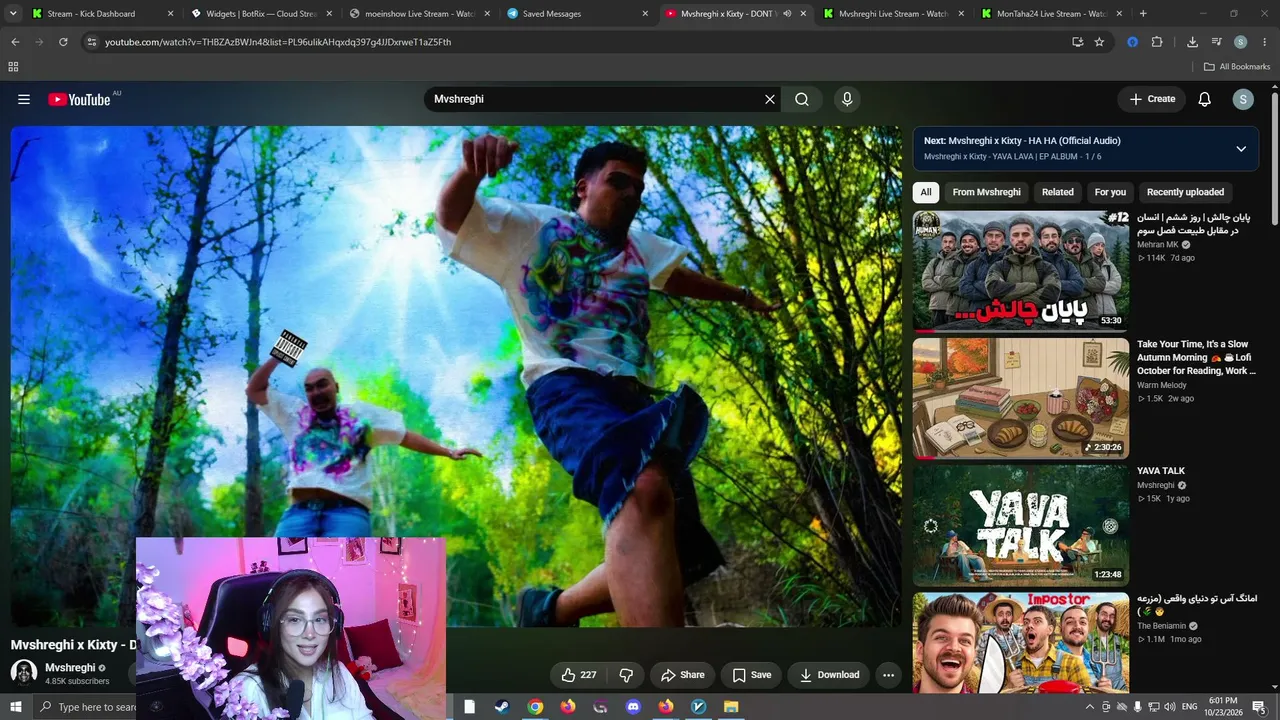Open the tab search dropdown arrow

coord(14,14)
